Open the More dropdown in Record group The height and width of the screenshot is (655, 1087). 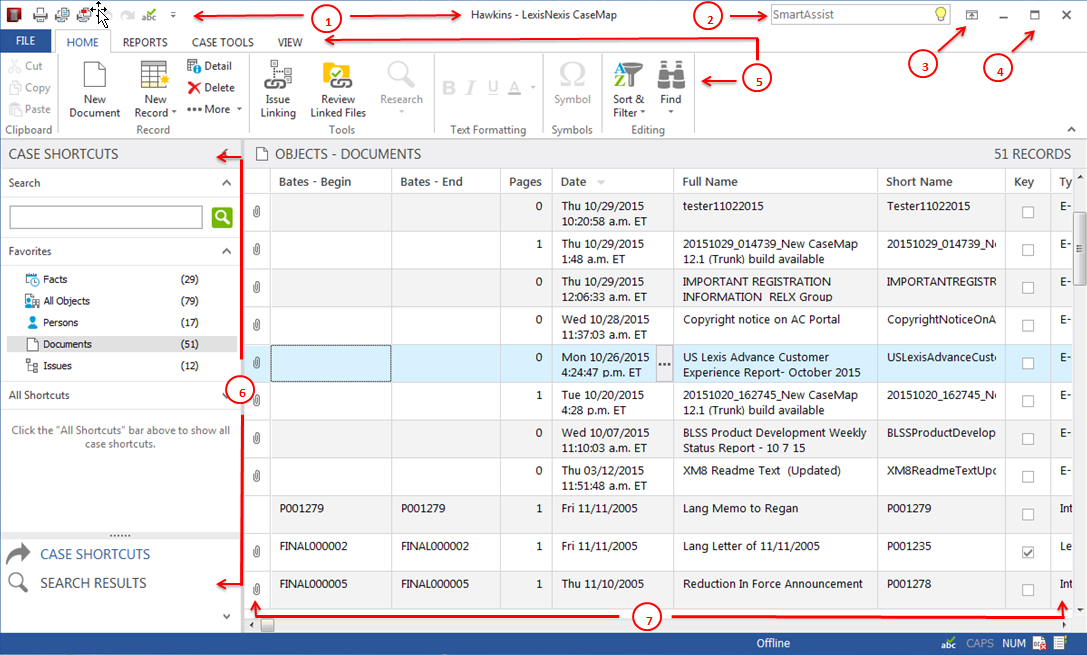(214, 109)
